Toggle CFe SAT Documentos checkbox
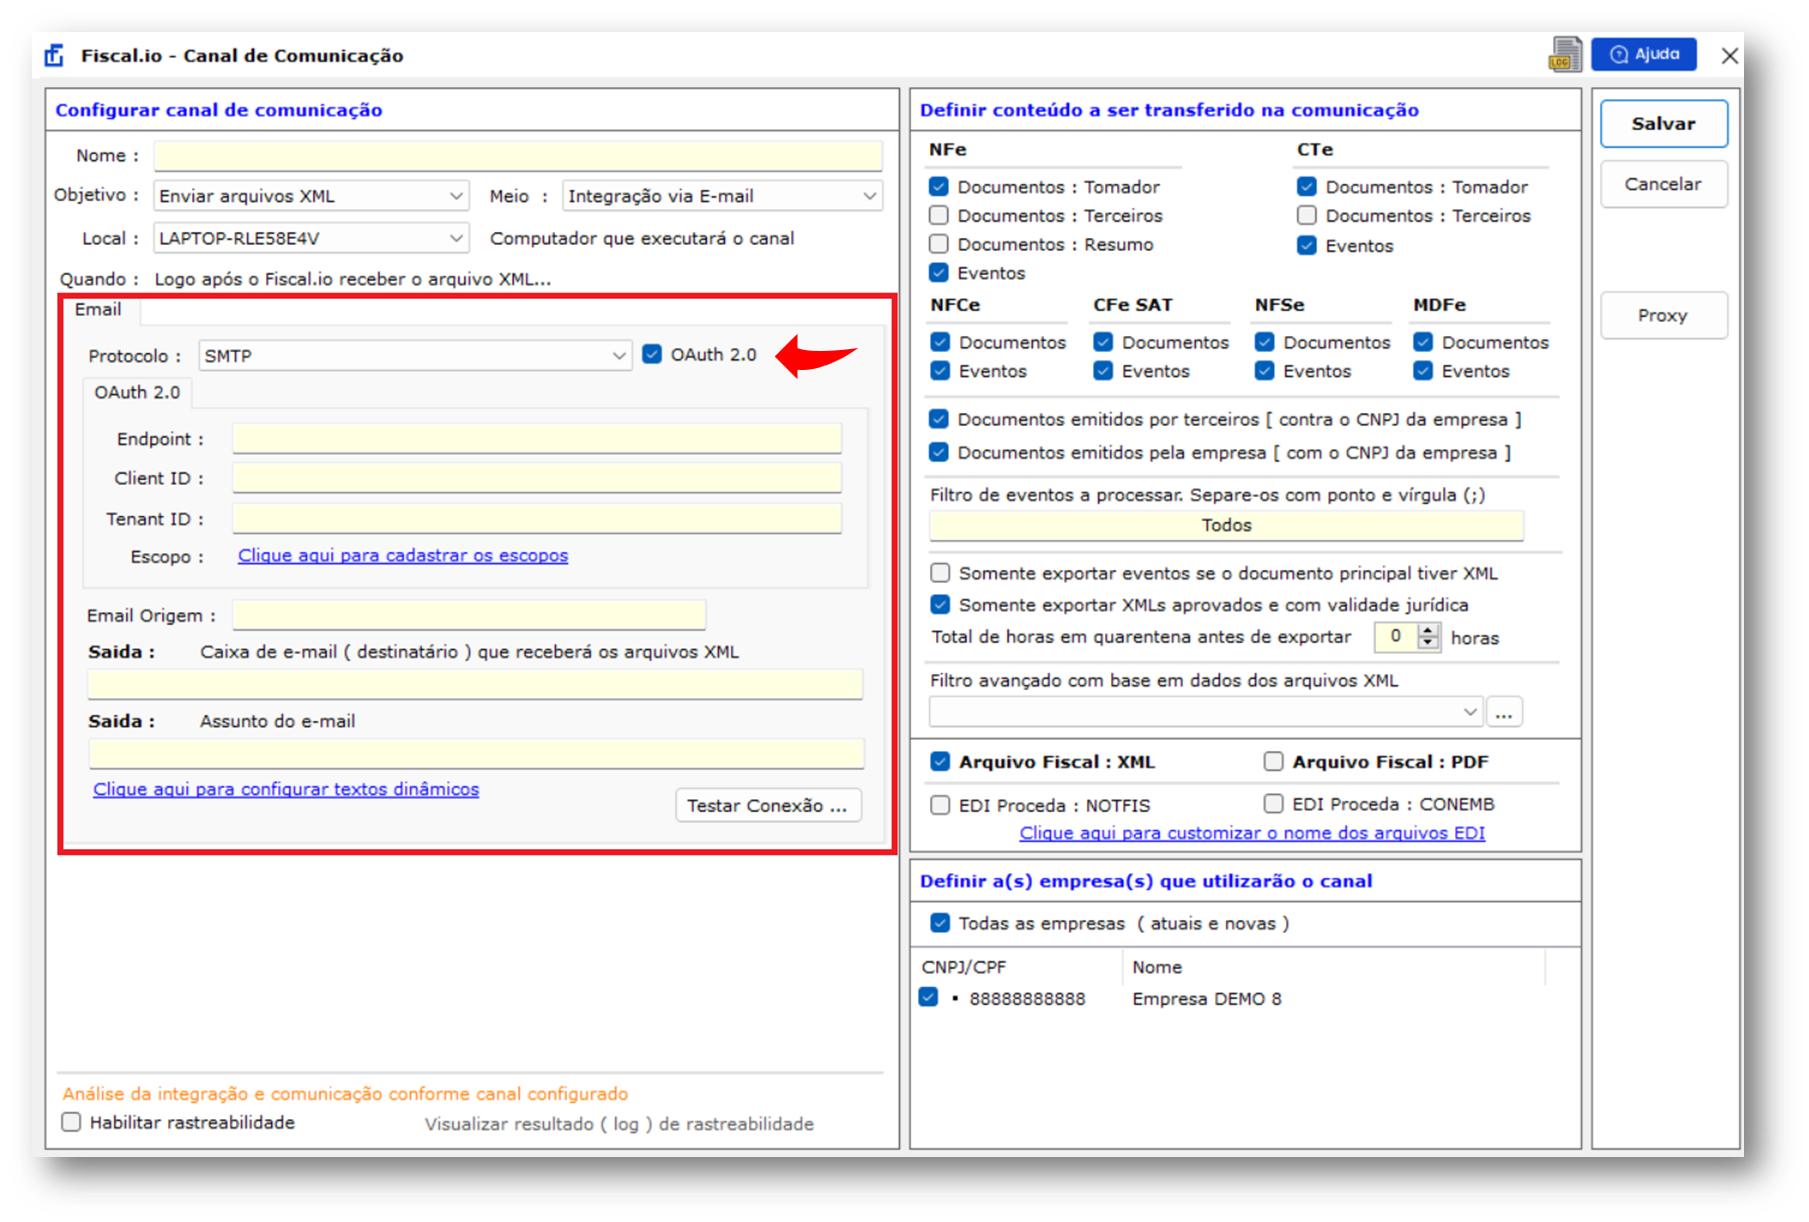Image resolution: width=1809 pixels, height=1222 pixels. 1103,342
